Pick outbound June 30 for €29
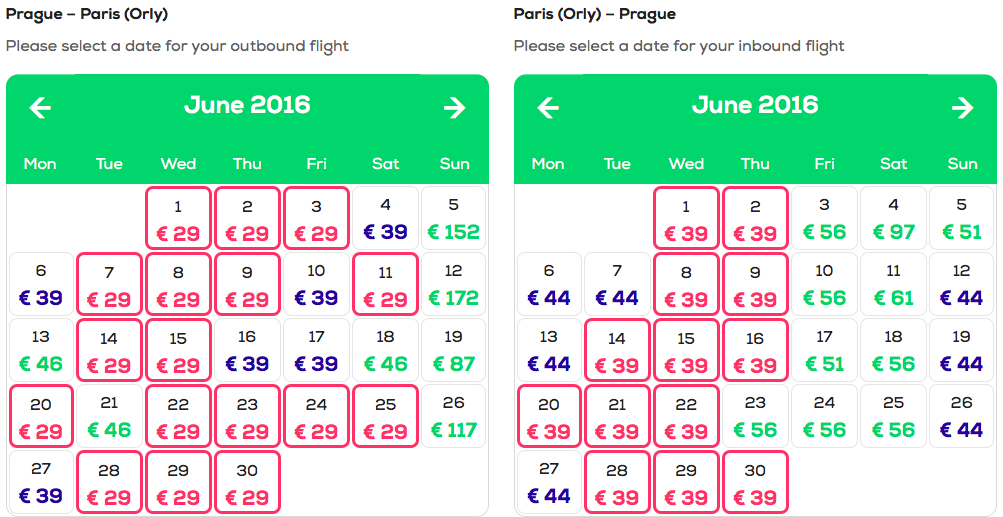Screen dimensions: 1003x517 (248, 482)
